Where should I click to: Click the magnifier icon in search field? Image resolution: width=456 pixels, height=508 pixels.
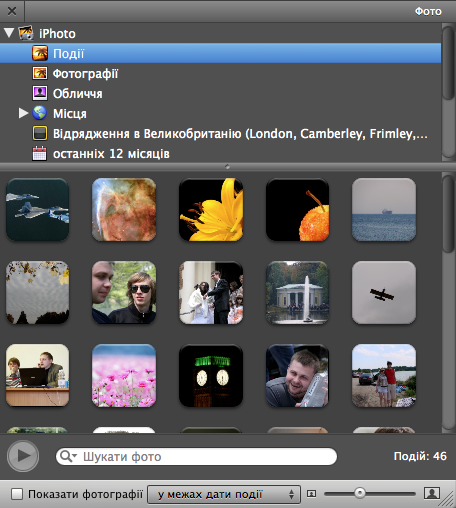pyautogui.click(x=67, y=456)
